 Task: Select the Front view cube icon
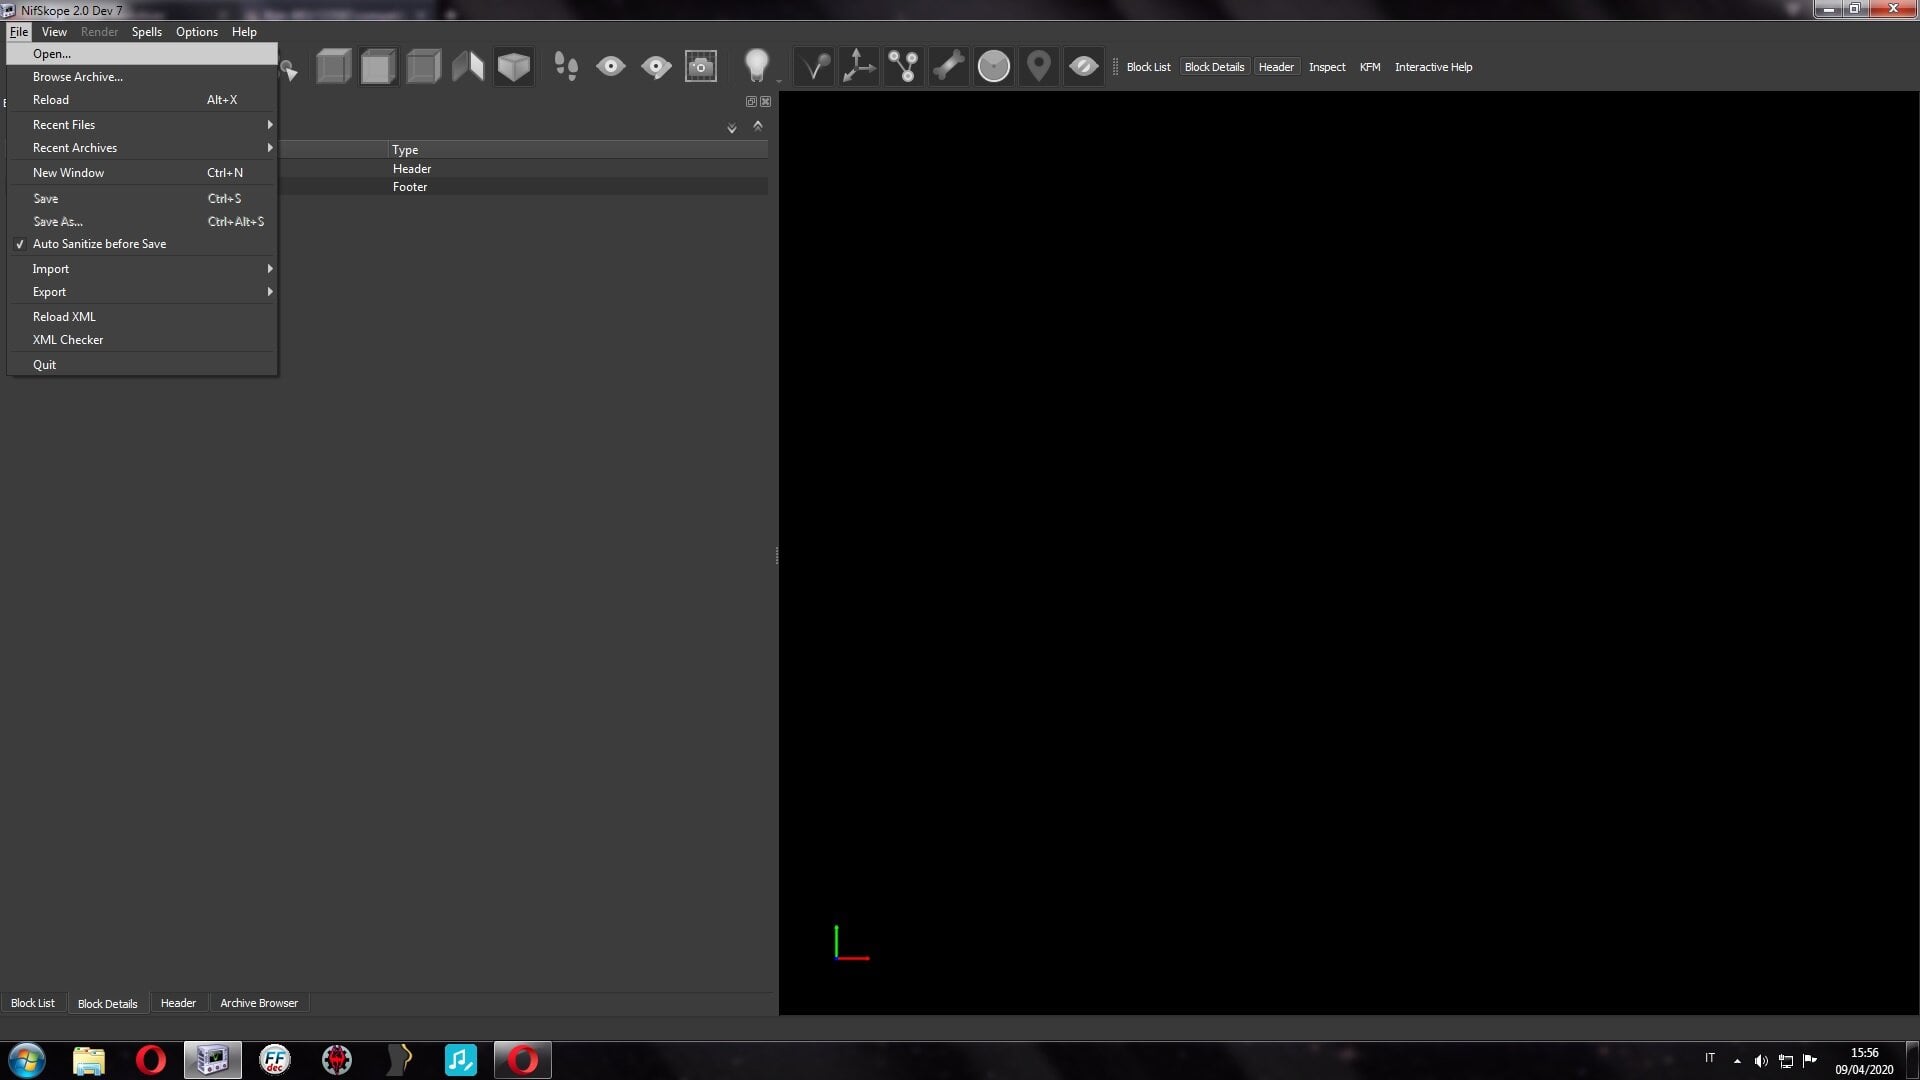[378, 67]
